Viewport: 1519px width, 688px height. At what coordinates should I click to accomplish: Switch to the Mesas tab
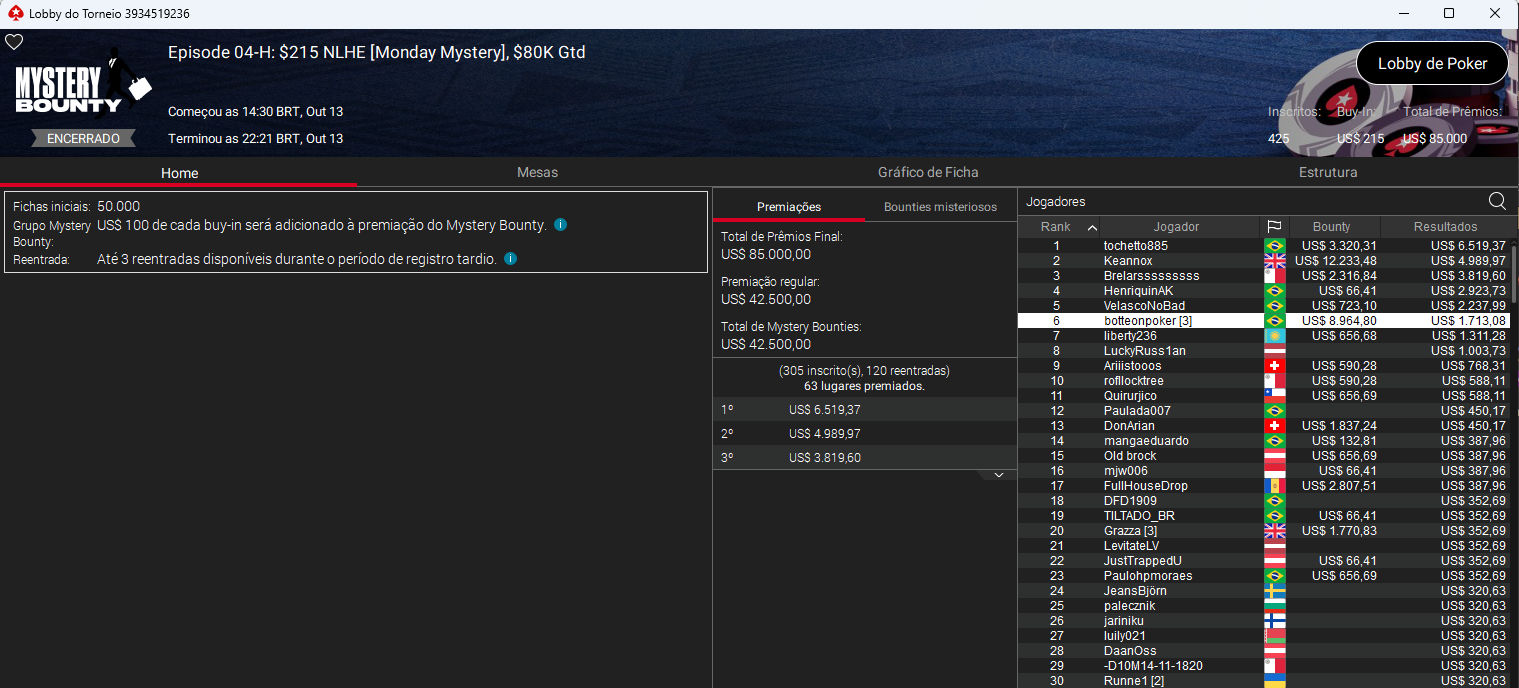pyautogui.click(x=537, y=173)
